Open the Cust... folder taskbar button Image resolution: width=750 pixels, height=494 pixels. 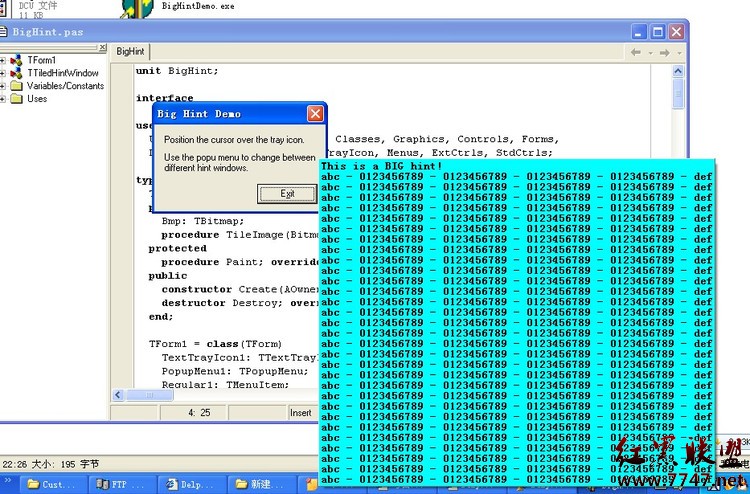52,484
